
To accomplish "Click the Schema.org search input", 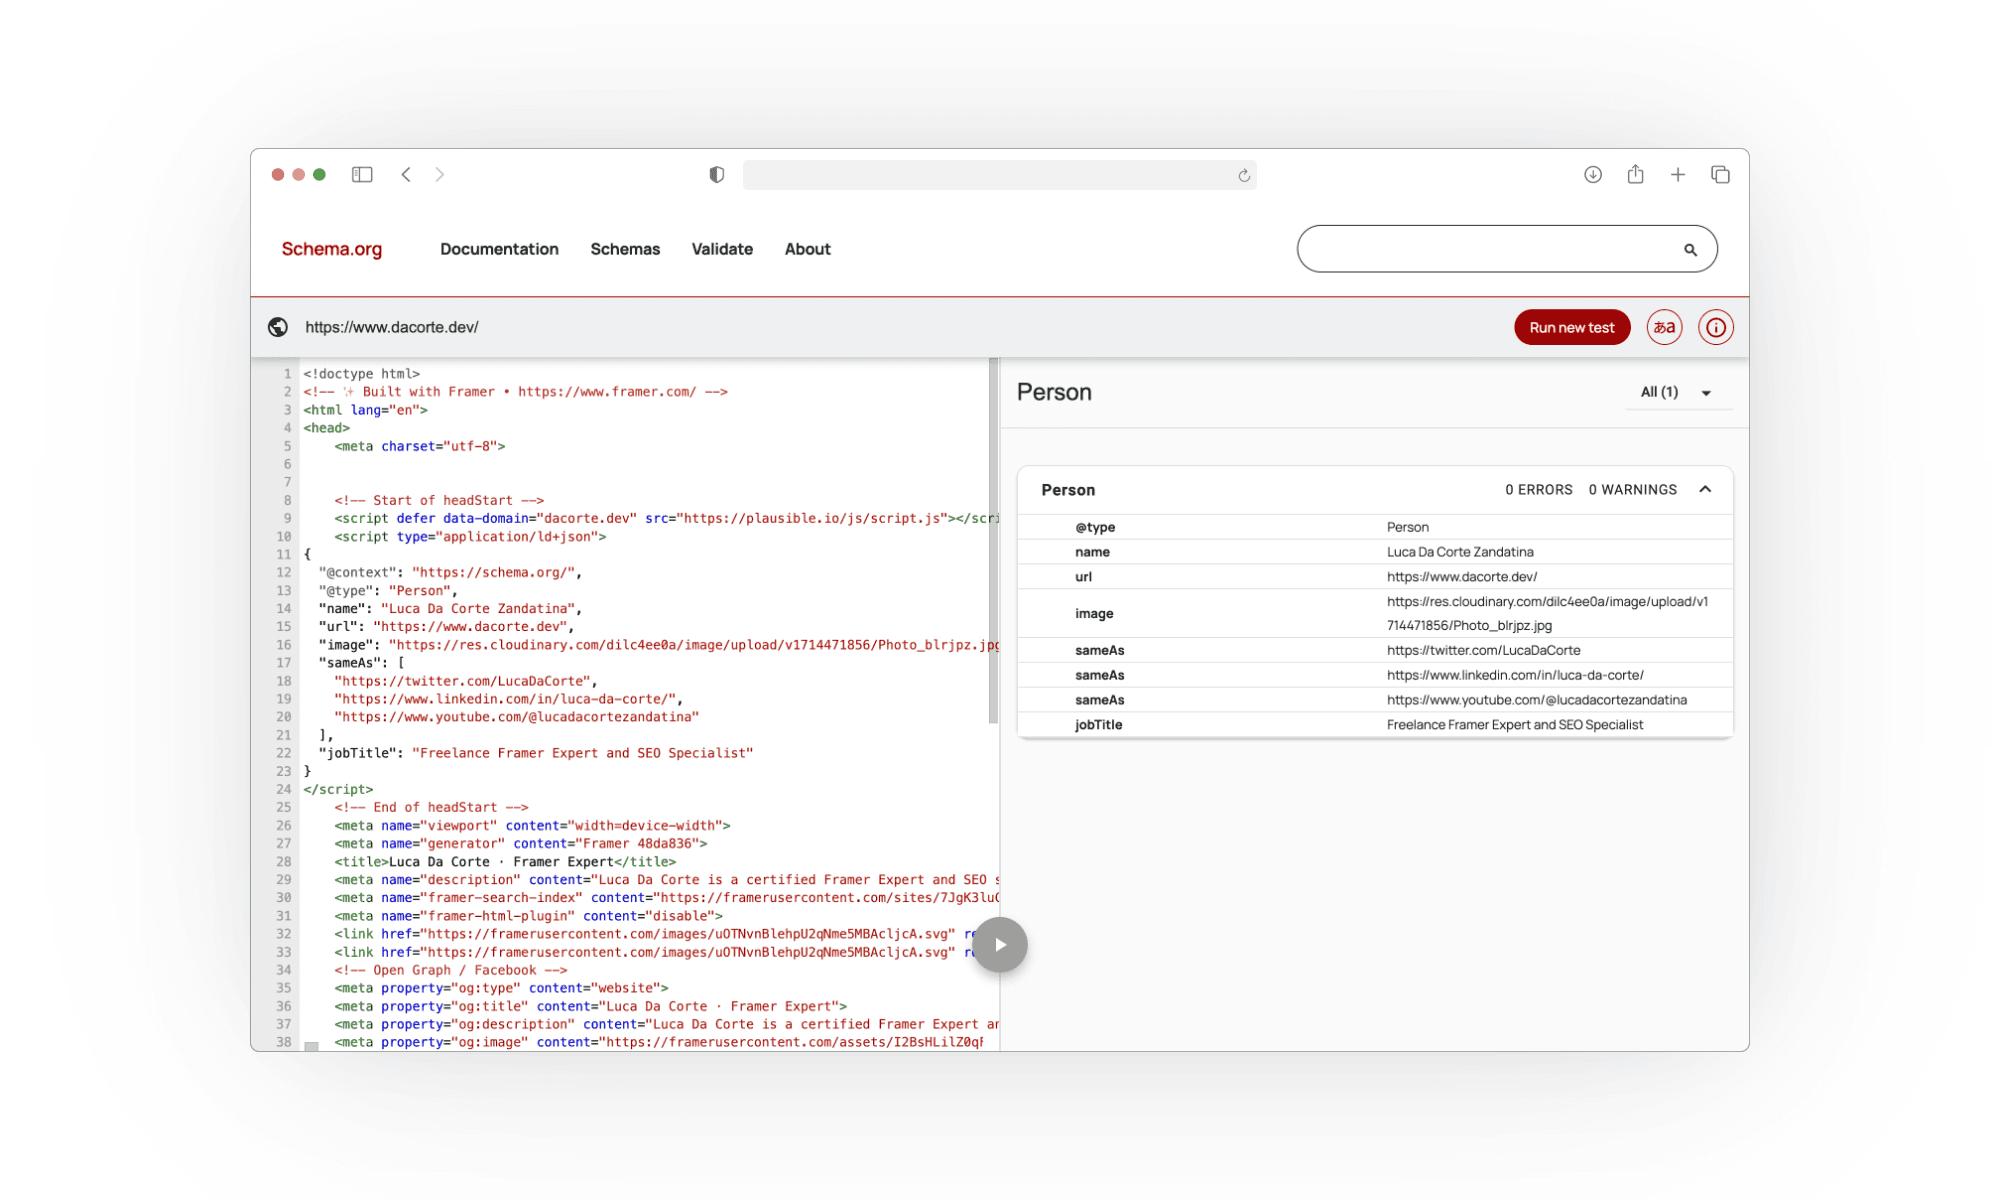I will pos(1507,249).
